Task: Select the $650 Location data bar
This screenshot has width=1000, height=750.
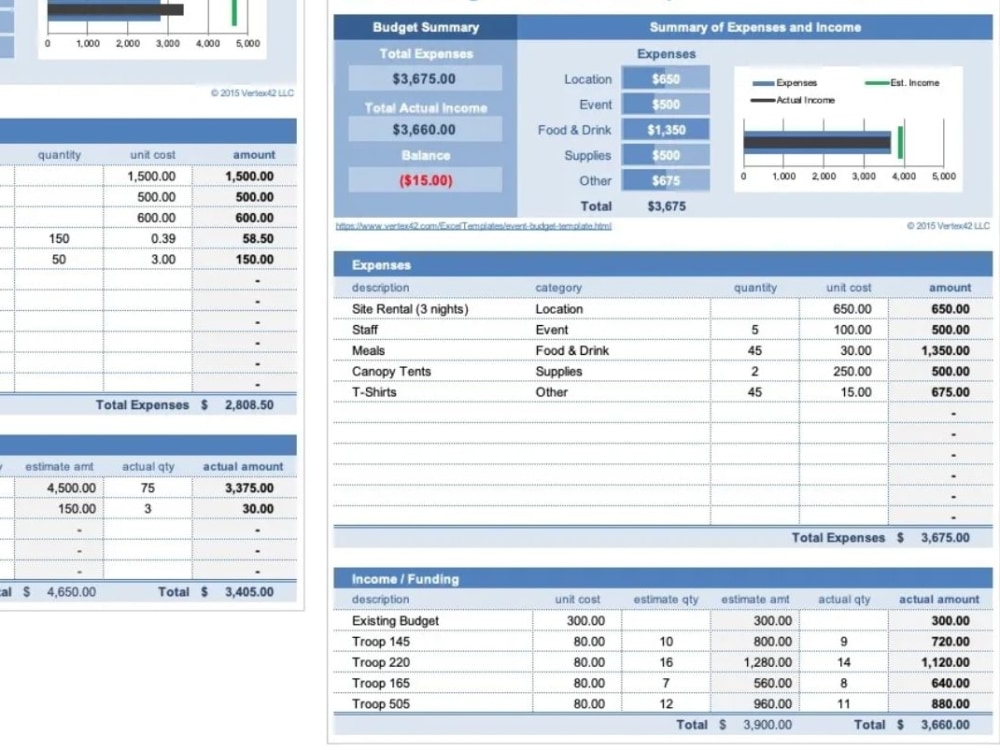Action: point(665,79)
